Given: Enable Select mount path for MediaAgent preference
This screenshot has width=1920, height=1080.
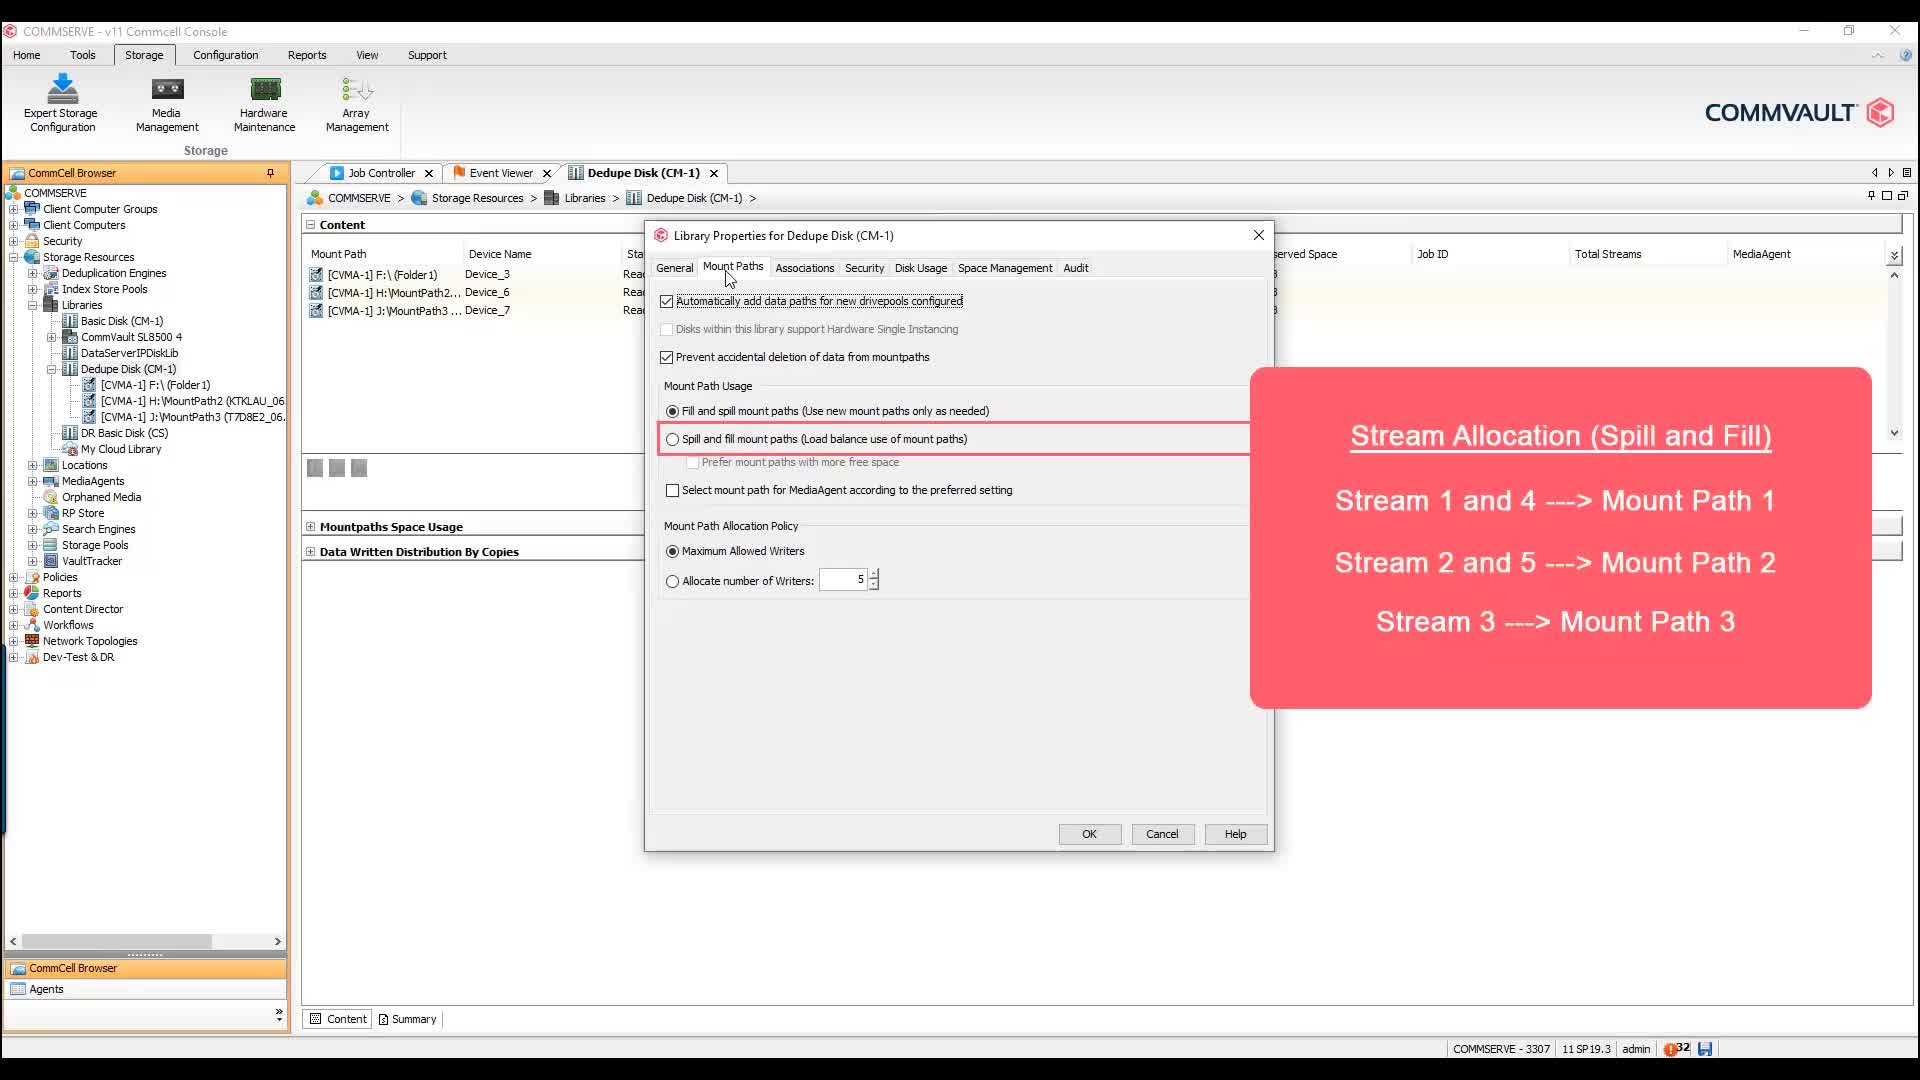Looking at the screenshot, I should coord(671,490).
